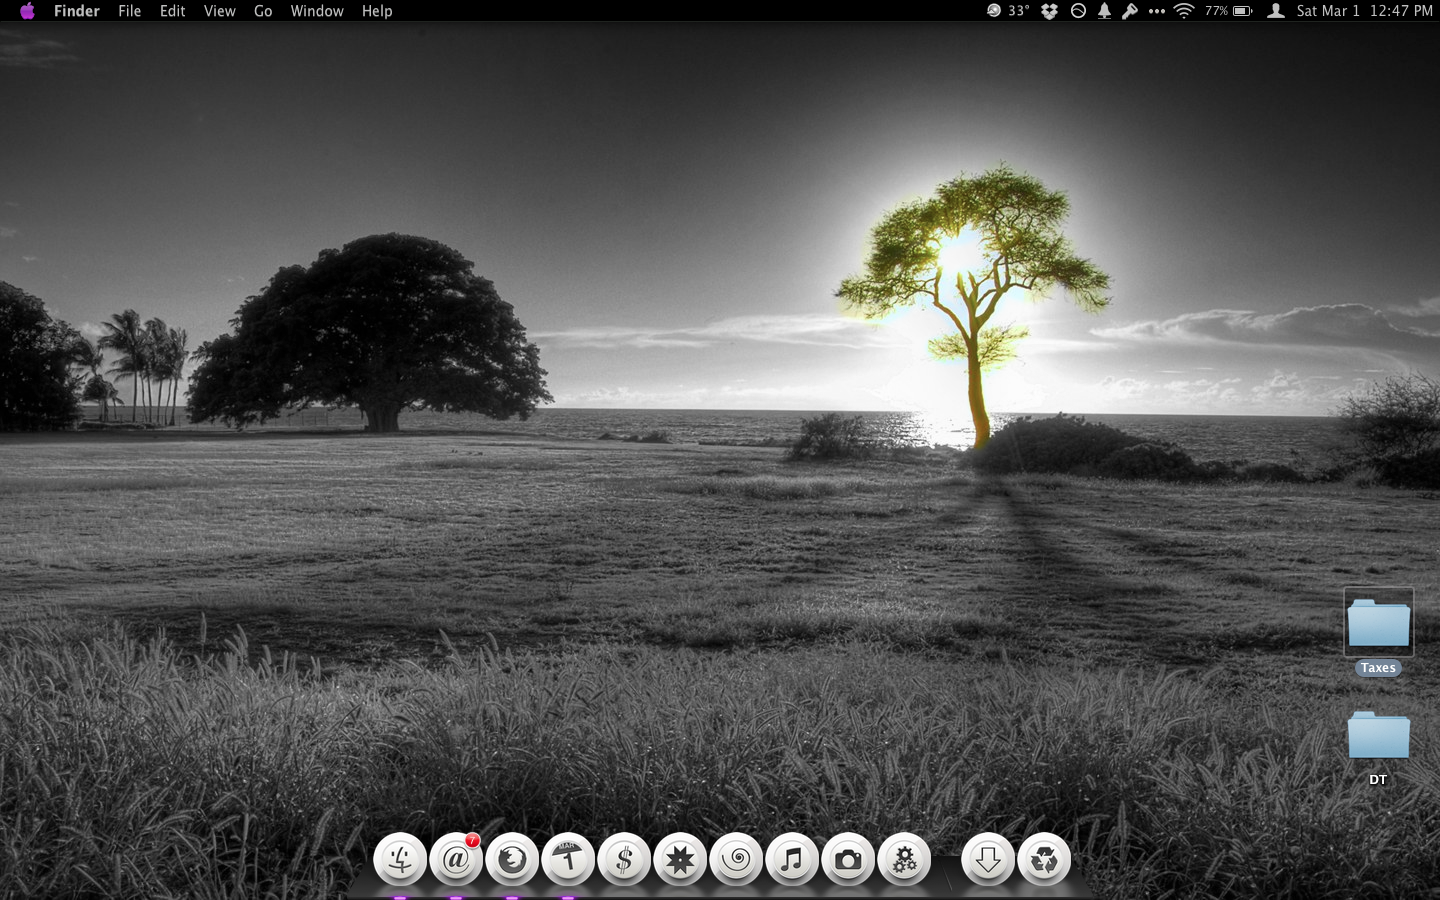Click the date and time clock
The image size is (1440, 900).
tap(1364, 11)
